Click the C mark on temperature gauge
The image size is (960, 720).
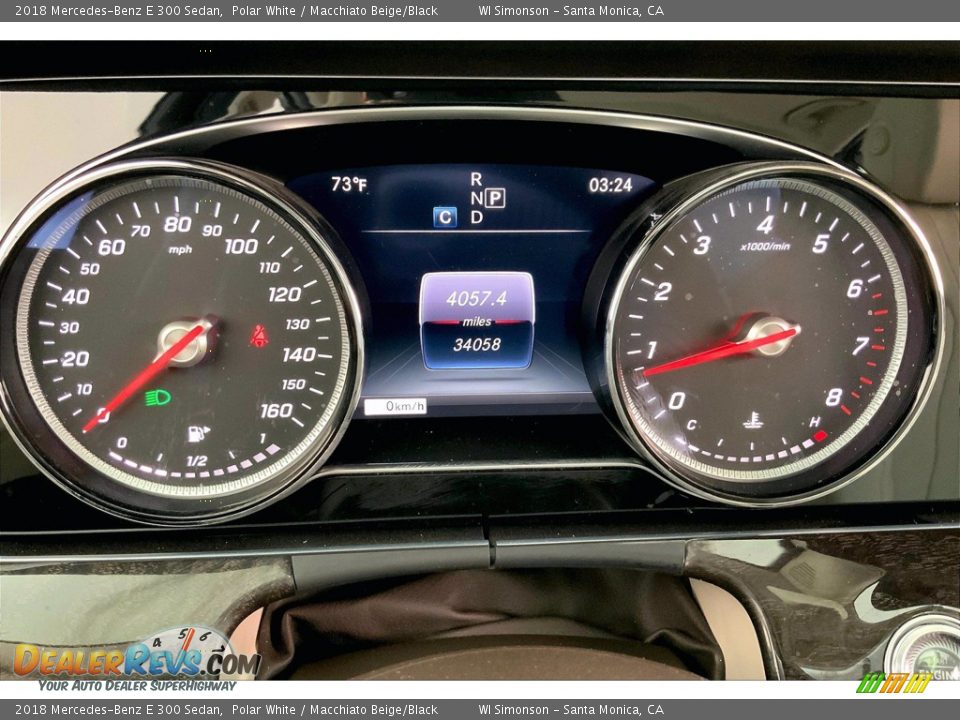coord(691,424)
